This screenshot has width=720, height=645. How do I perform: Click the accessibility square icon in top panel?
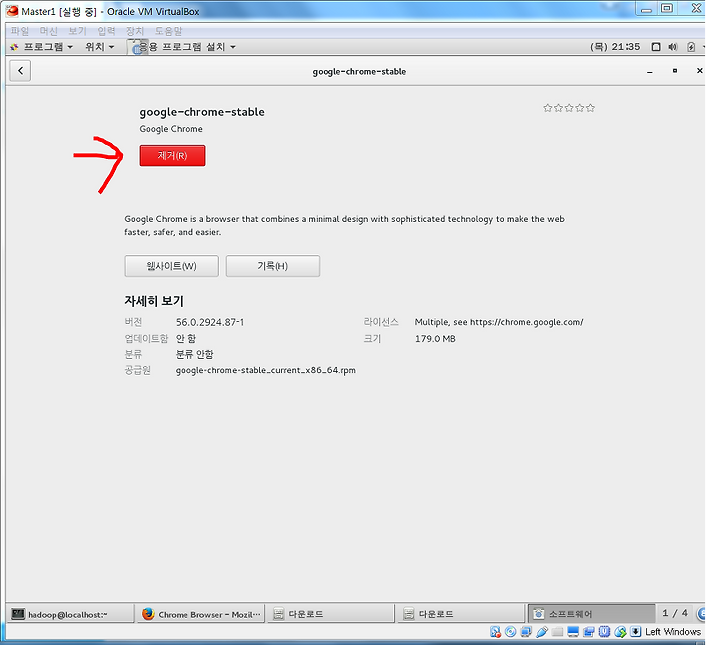[x=656, y=47]
